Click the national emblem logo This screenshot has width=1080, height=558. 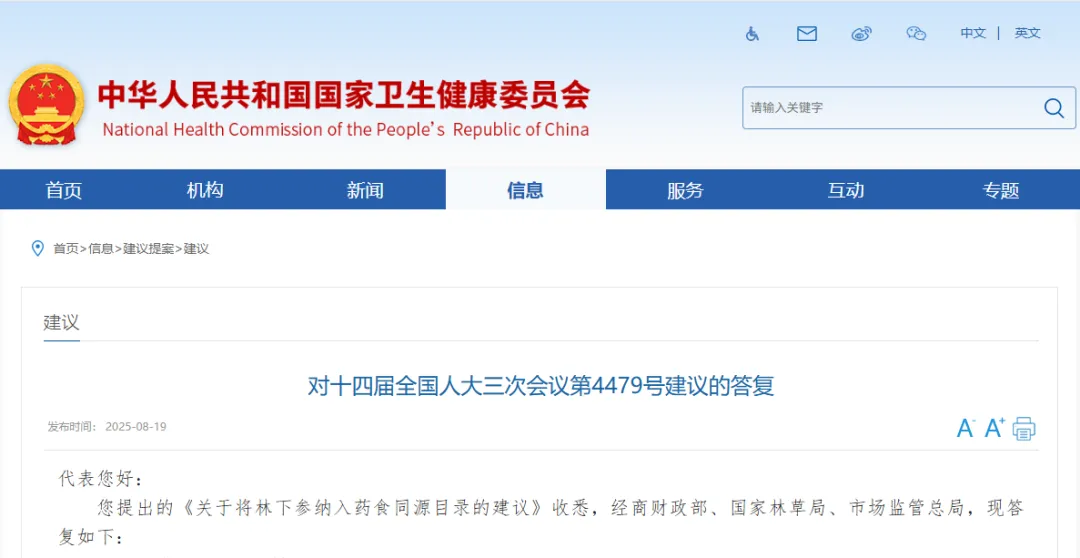click(46, 106)
